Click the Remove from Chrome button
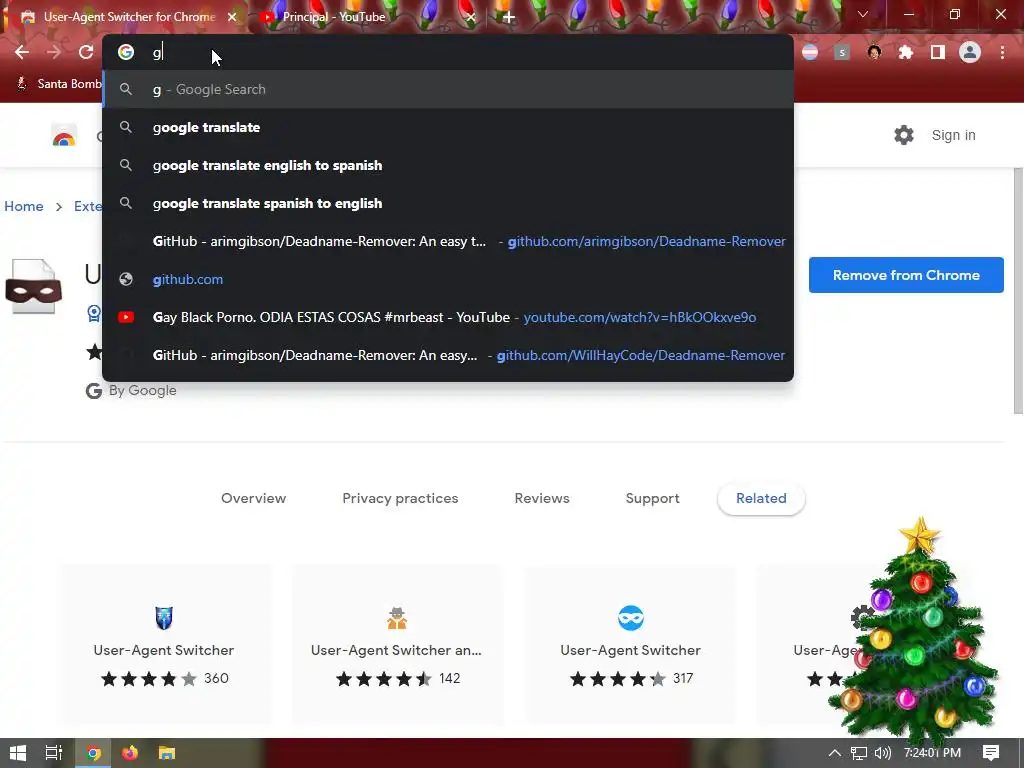Viewport: 1024px width, 768px height. coord(906,275)
